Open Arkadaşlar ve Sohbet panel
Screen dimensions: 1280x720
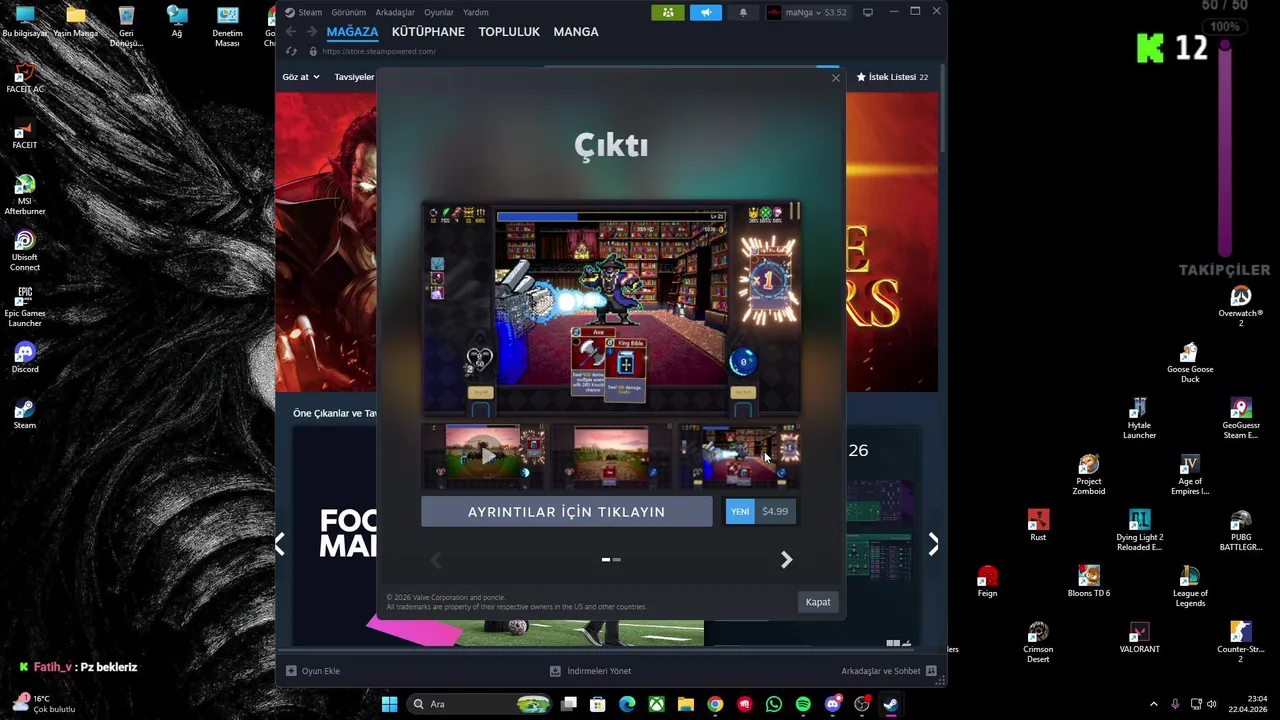(x=888, y=671)
